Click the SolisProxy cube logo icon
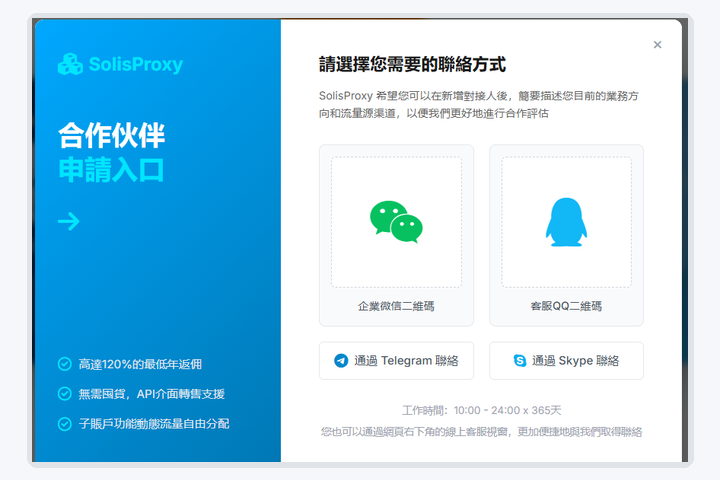 point(70,64)
